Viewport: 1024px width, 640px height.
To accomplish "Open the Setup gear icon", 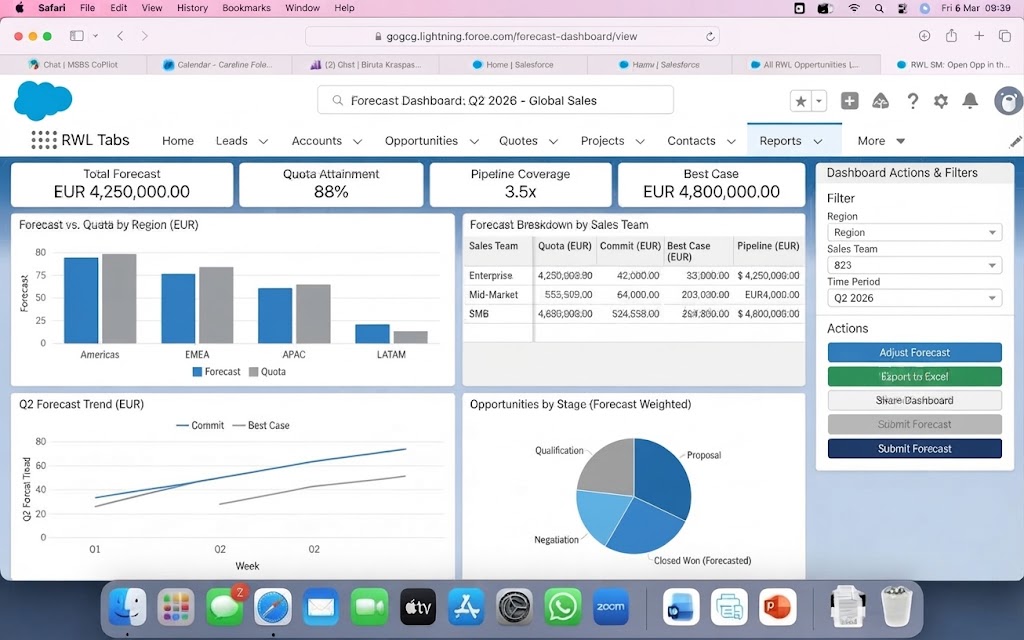I will pos(940,101).
